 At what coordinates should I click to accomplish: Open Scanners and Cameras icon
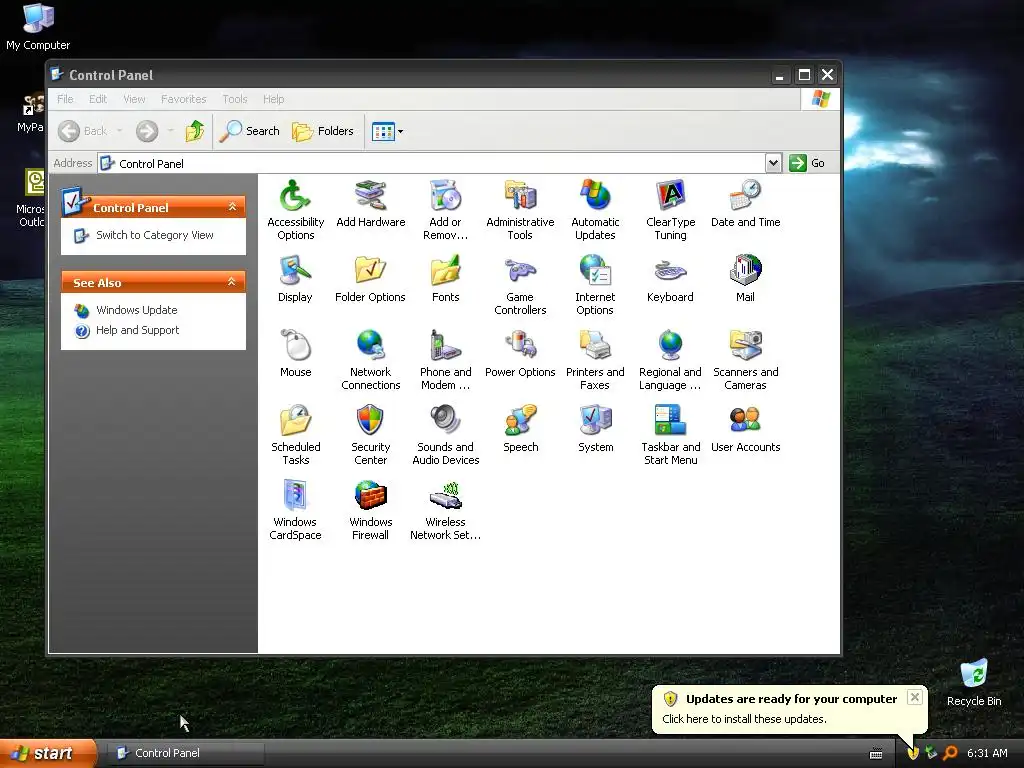pos(745,359)
